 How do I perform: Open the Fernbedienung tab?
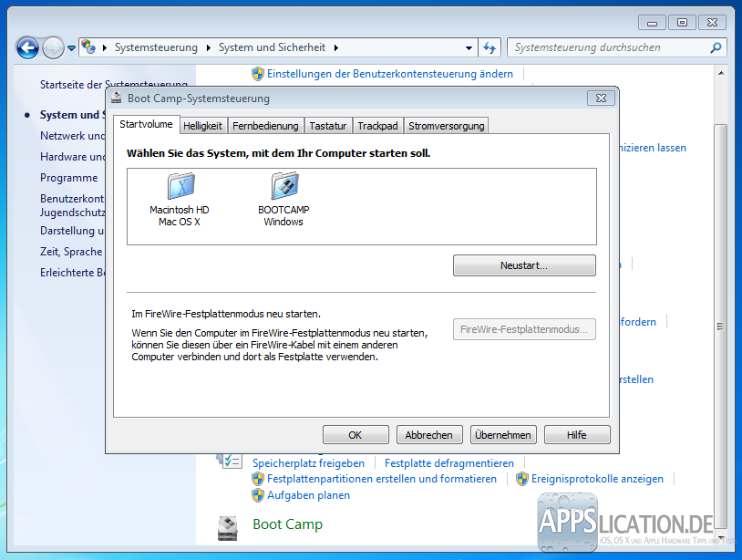(265, 126)
